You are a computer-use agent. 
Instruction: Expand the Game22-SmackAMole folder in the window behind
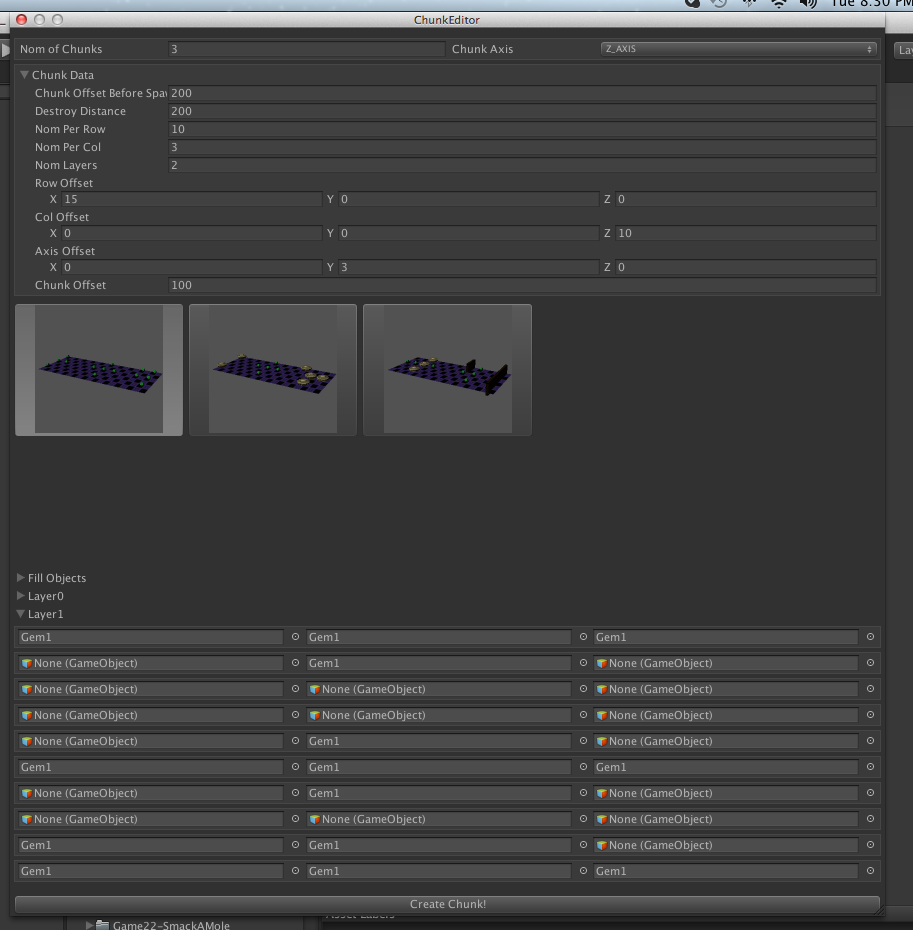click(x=90, y=925)
